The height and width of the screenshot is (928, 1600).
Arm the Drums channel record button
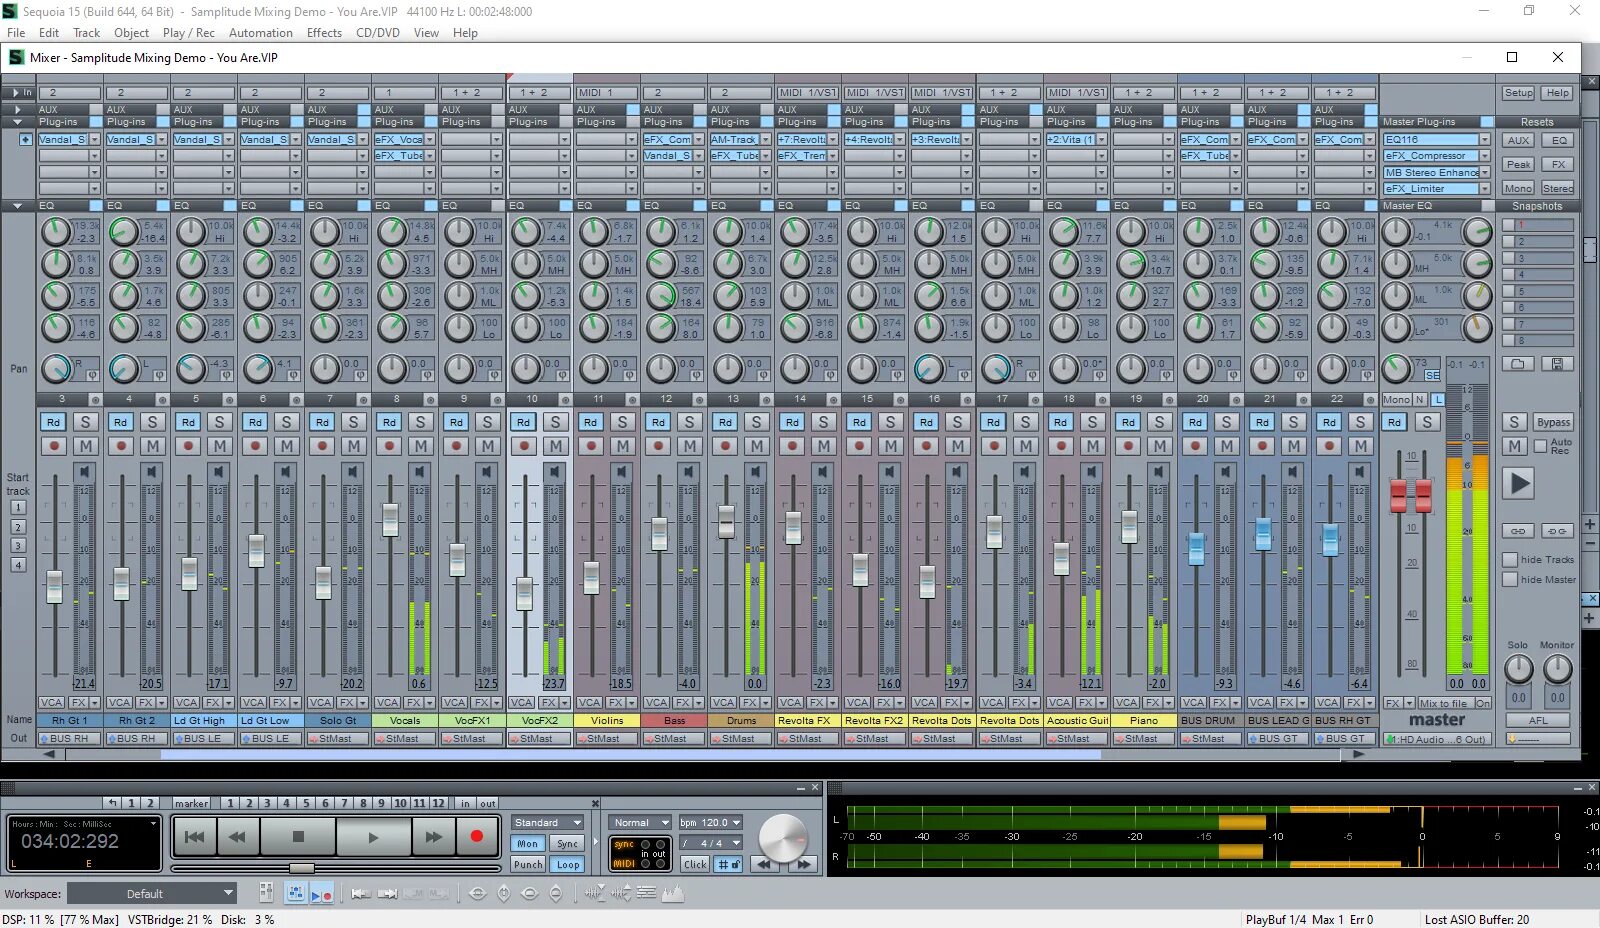[x=725, y=446]
